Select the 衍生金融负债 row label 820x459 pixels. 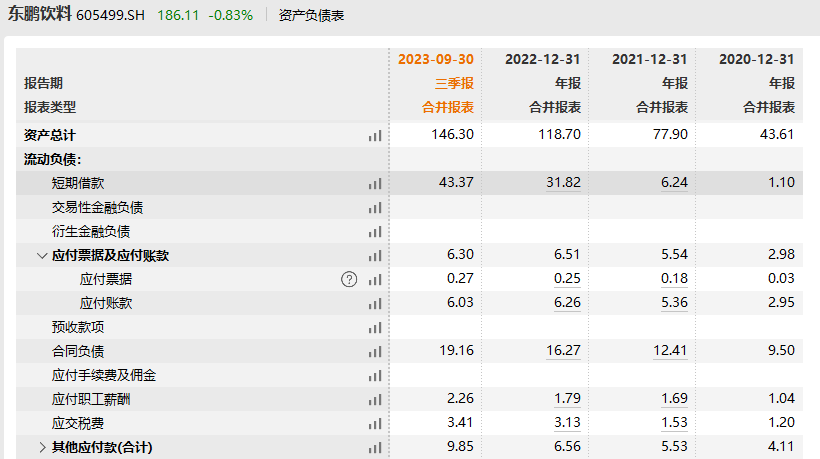[x=91, y=232]
